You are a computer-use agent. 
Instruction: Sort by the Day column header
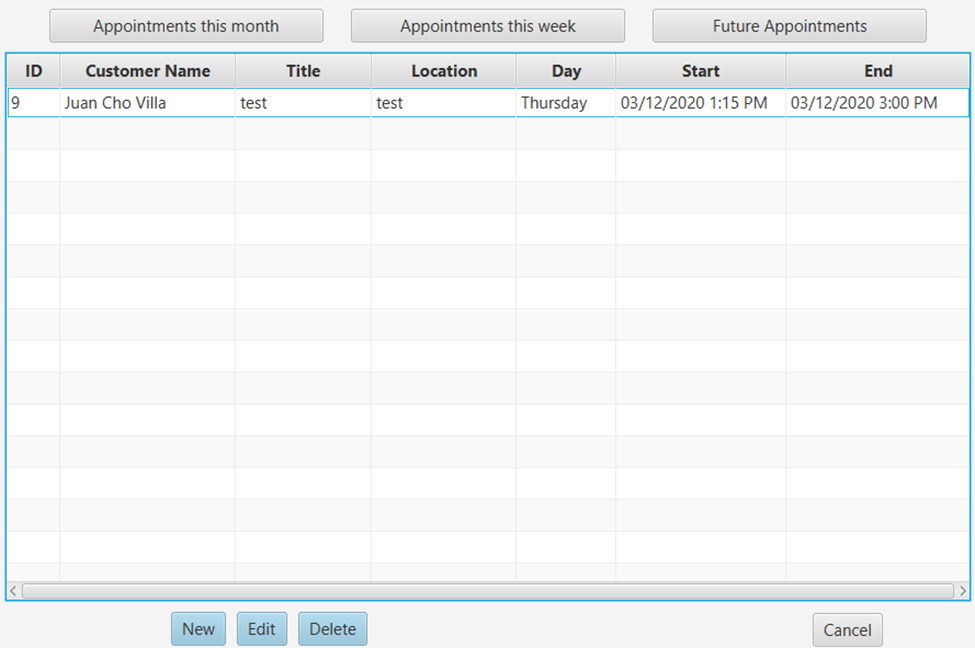coord(566,71)
